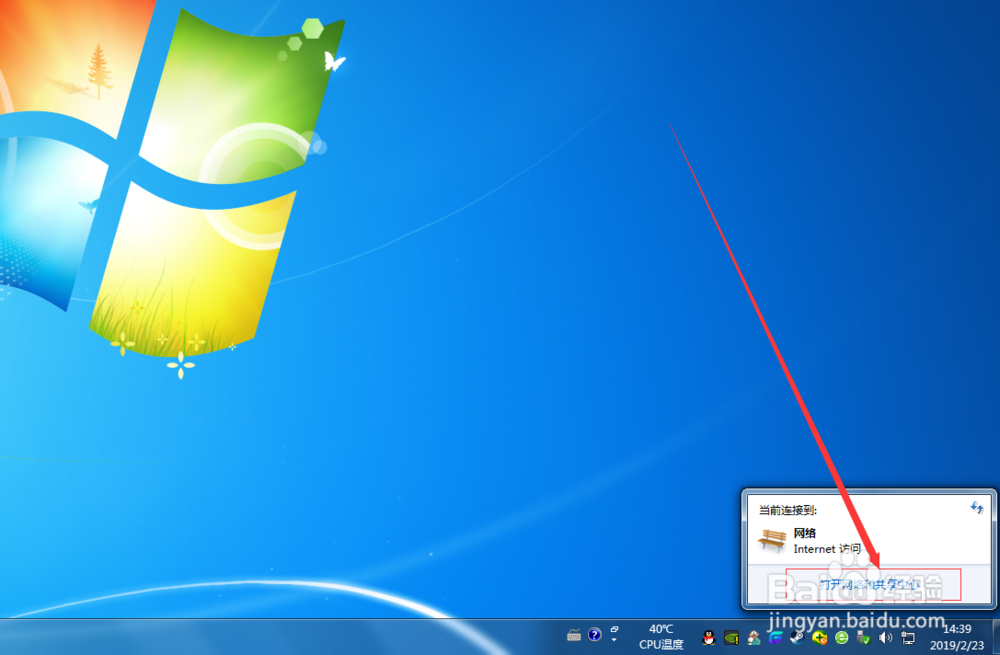This screenshot has width=1000, height=655.
Task: Click the Internet 访问 status text
Action: [827, 549]
